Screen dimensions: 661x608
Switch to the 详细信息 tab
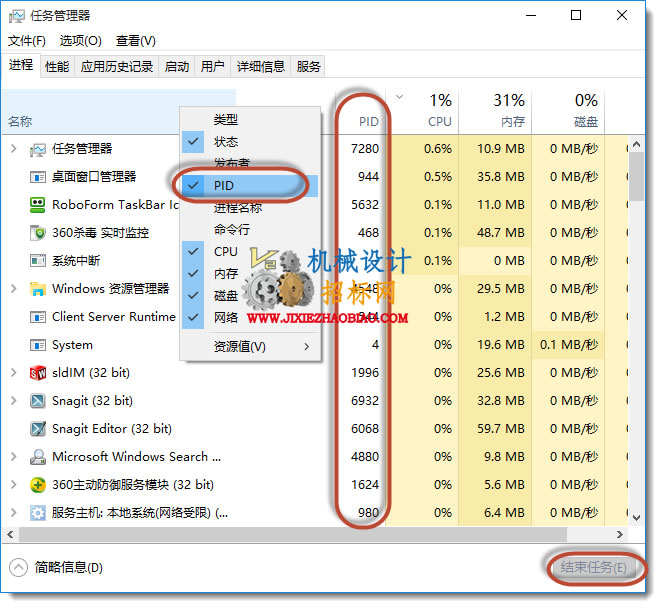pos(261,67)
